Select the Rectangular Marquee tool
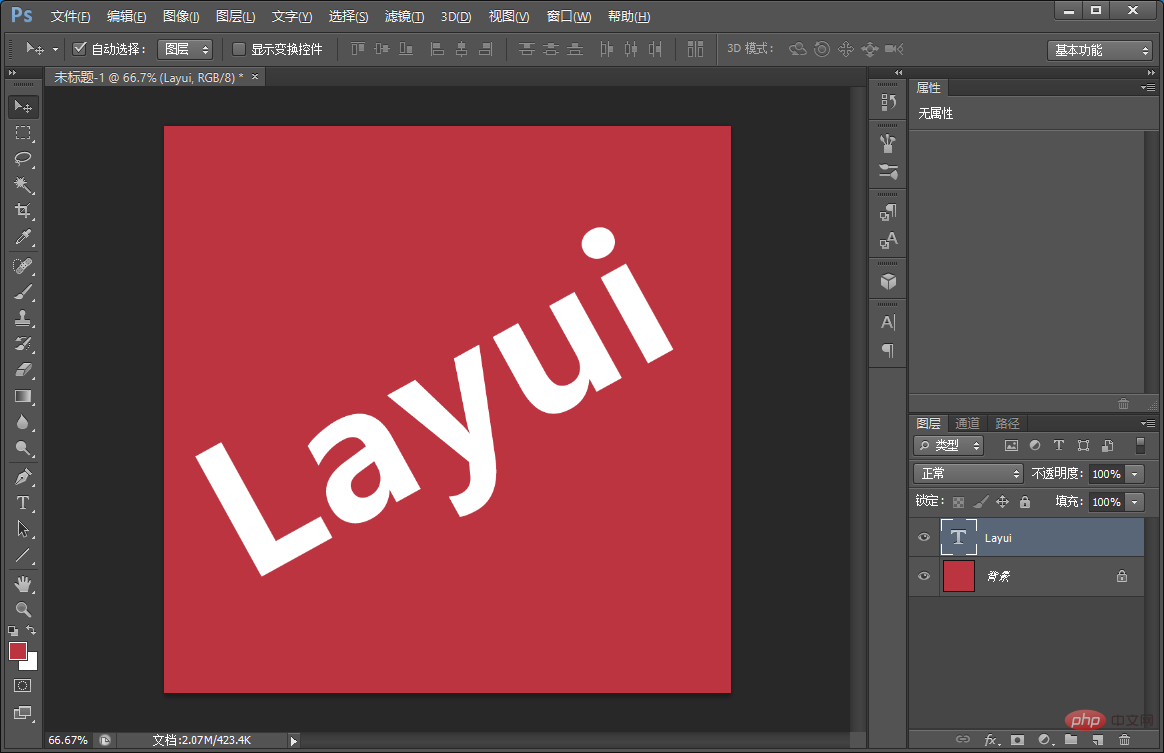 [x=23, y=133]
